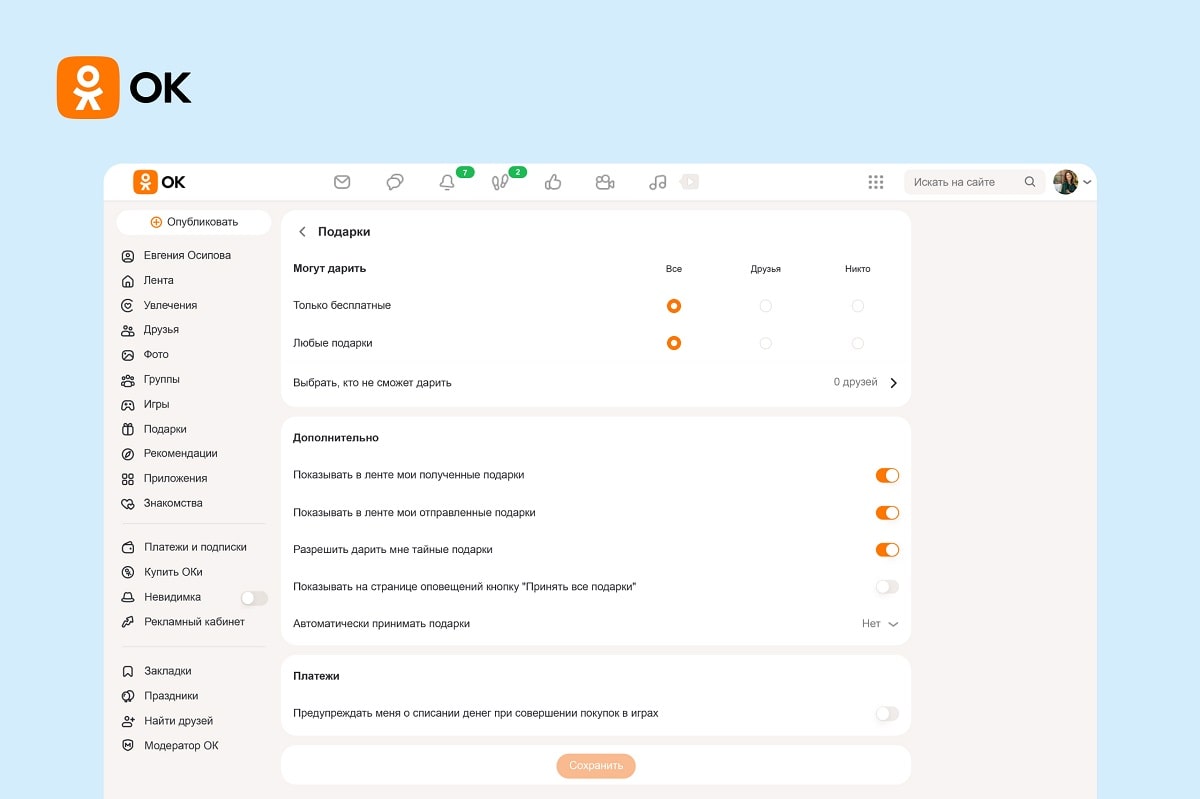Open discussions chat bubbles icon
This screenshot has height=799, width=1200.
[x=395, y=182]
